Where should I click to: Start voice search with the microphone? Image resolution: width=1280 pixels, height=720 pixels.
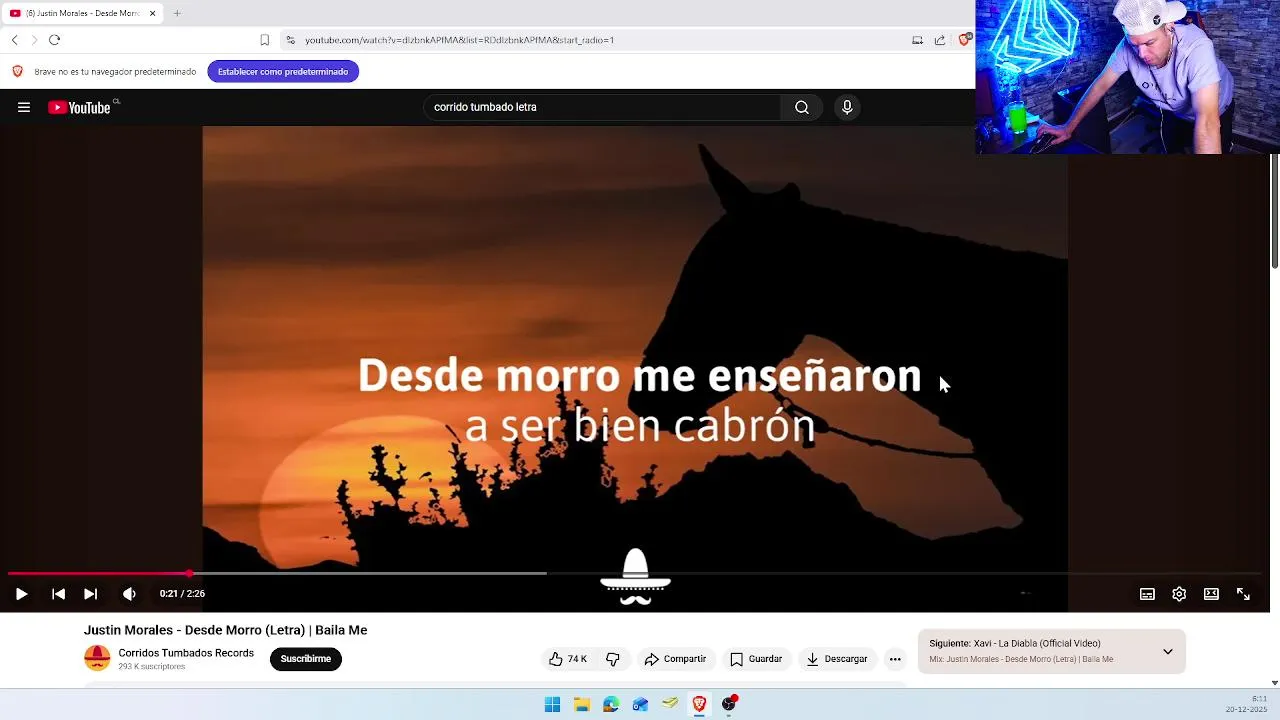point(847,107)
